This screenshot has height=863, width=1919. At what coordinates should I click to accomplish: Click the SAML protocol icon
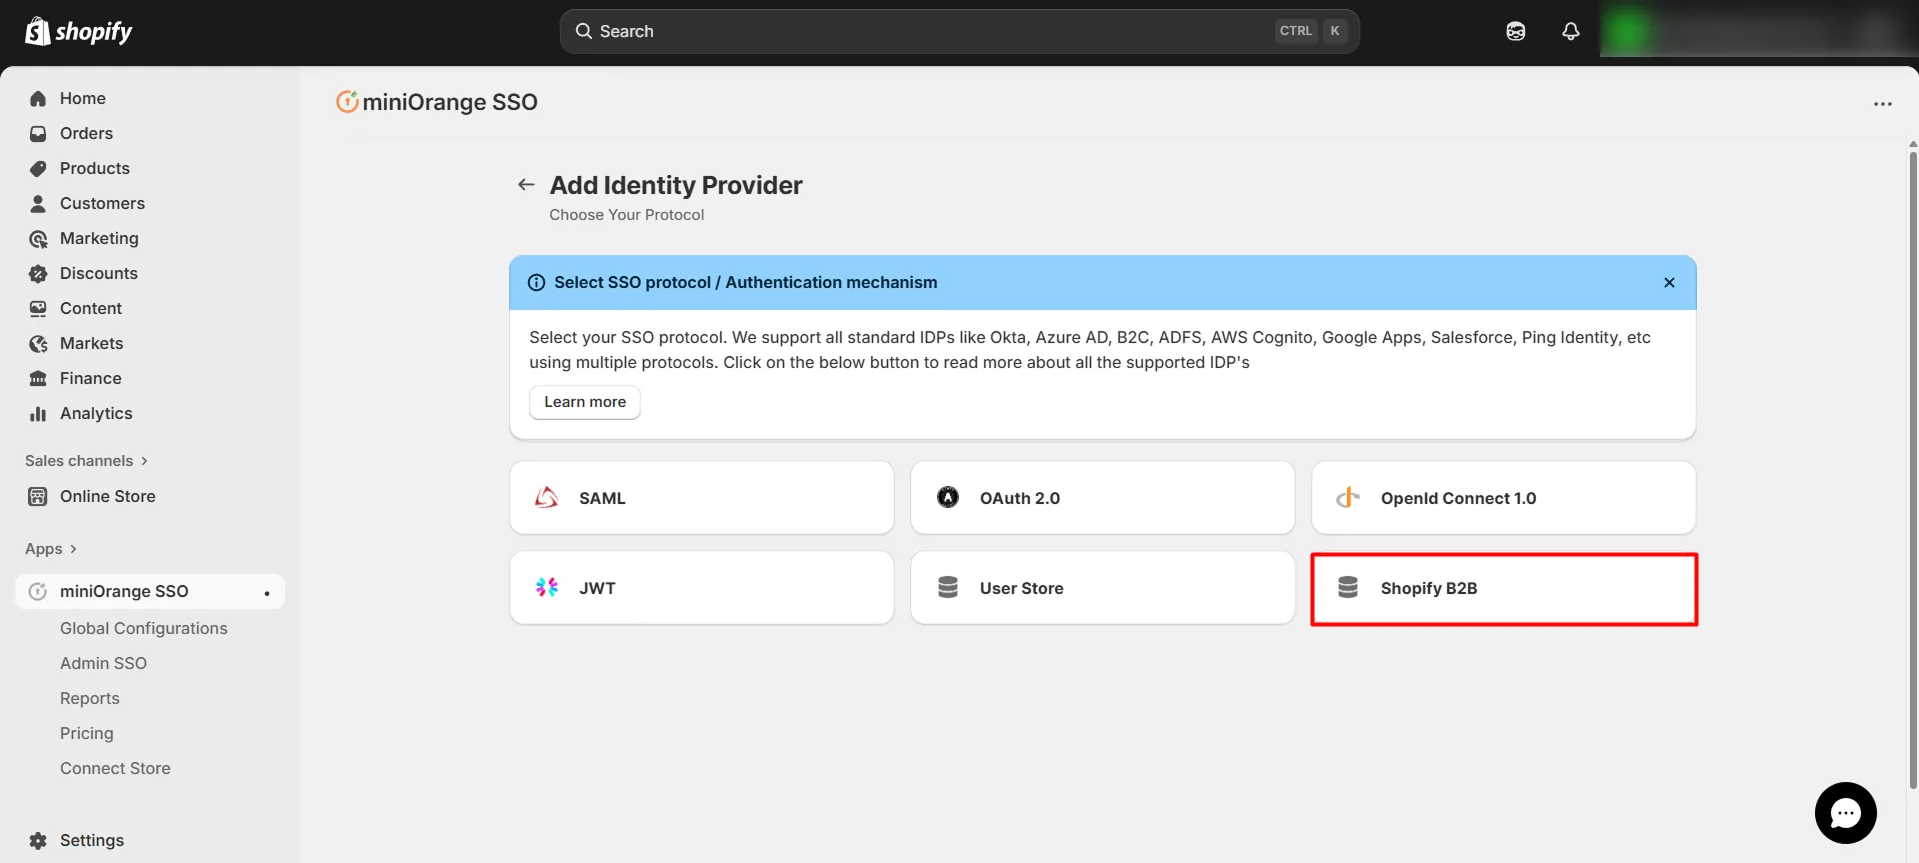point(547,497)
